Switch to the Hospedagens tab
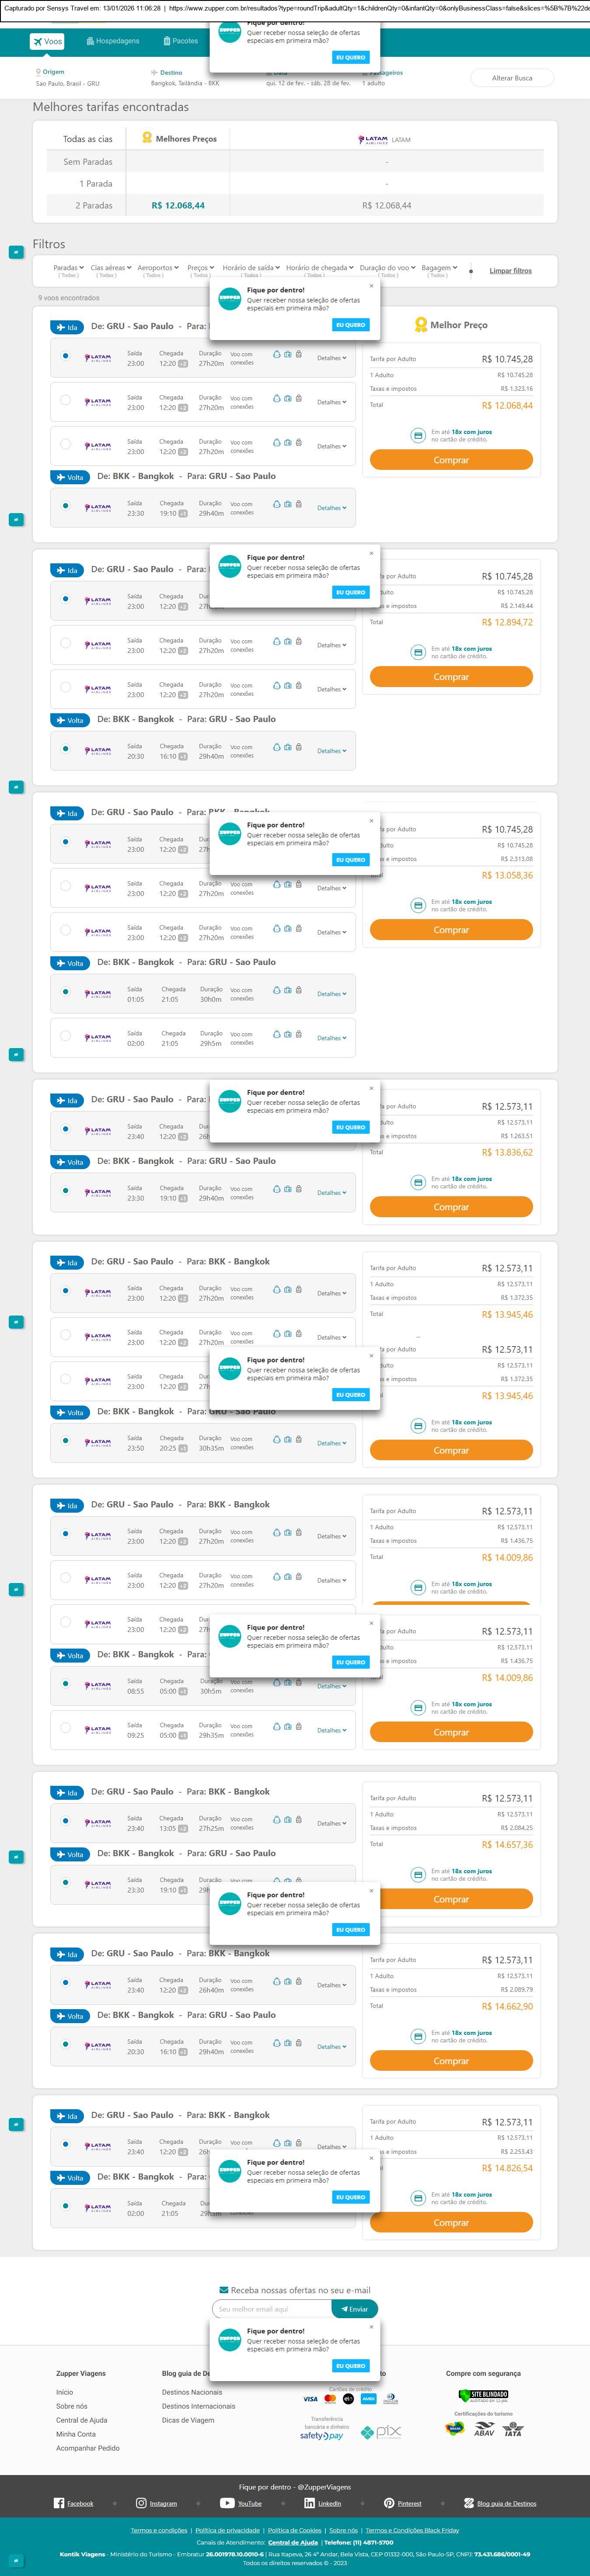590x2576 pixels. pos(113,41)
